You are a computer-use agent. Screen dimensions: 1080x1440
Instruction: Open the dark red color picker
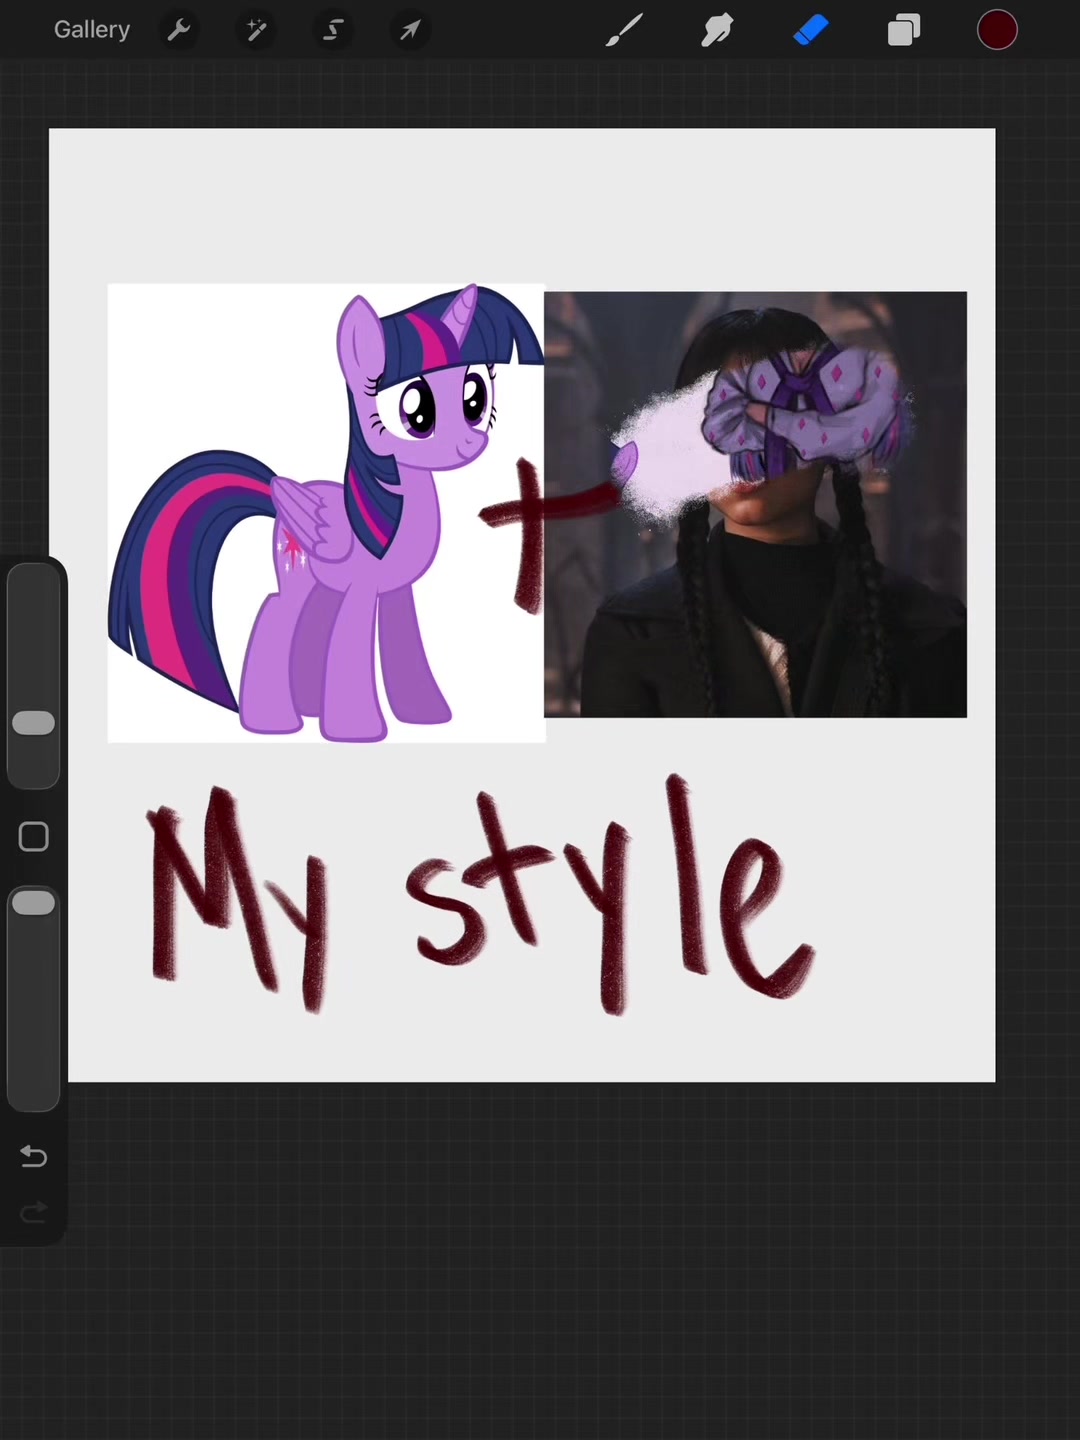pos(997,30)
